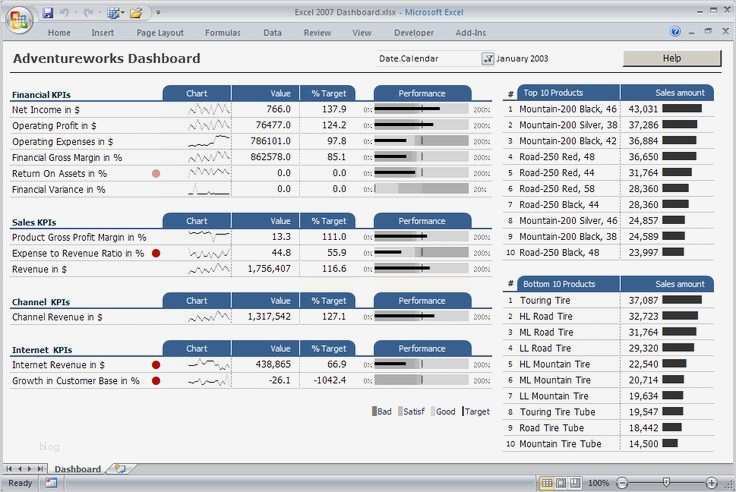Switch to Normal view in status bar
This screenshot has height=492, width=736.
(x=547, y=483)
